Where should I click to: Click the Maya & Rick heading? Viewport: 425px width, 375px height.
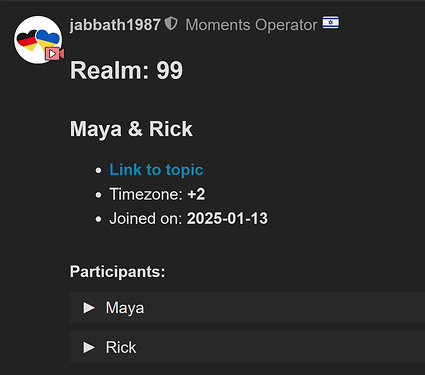[131, 129]
